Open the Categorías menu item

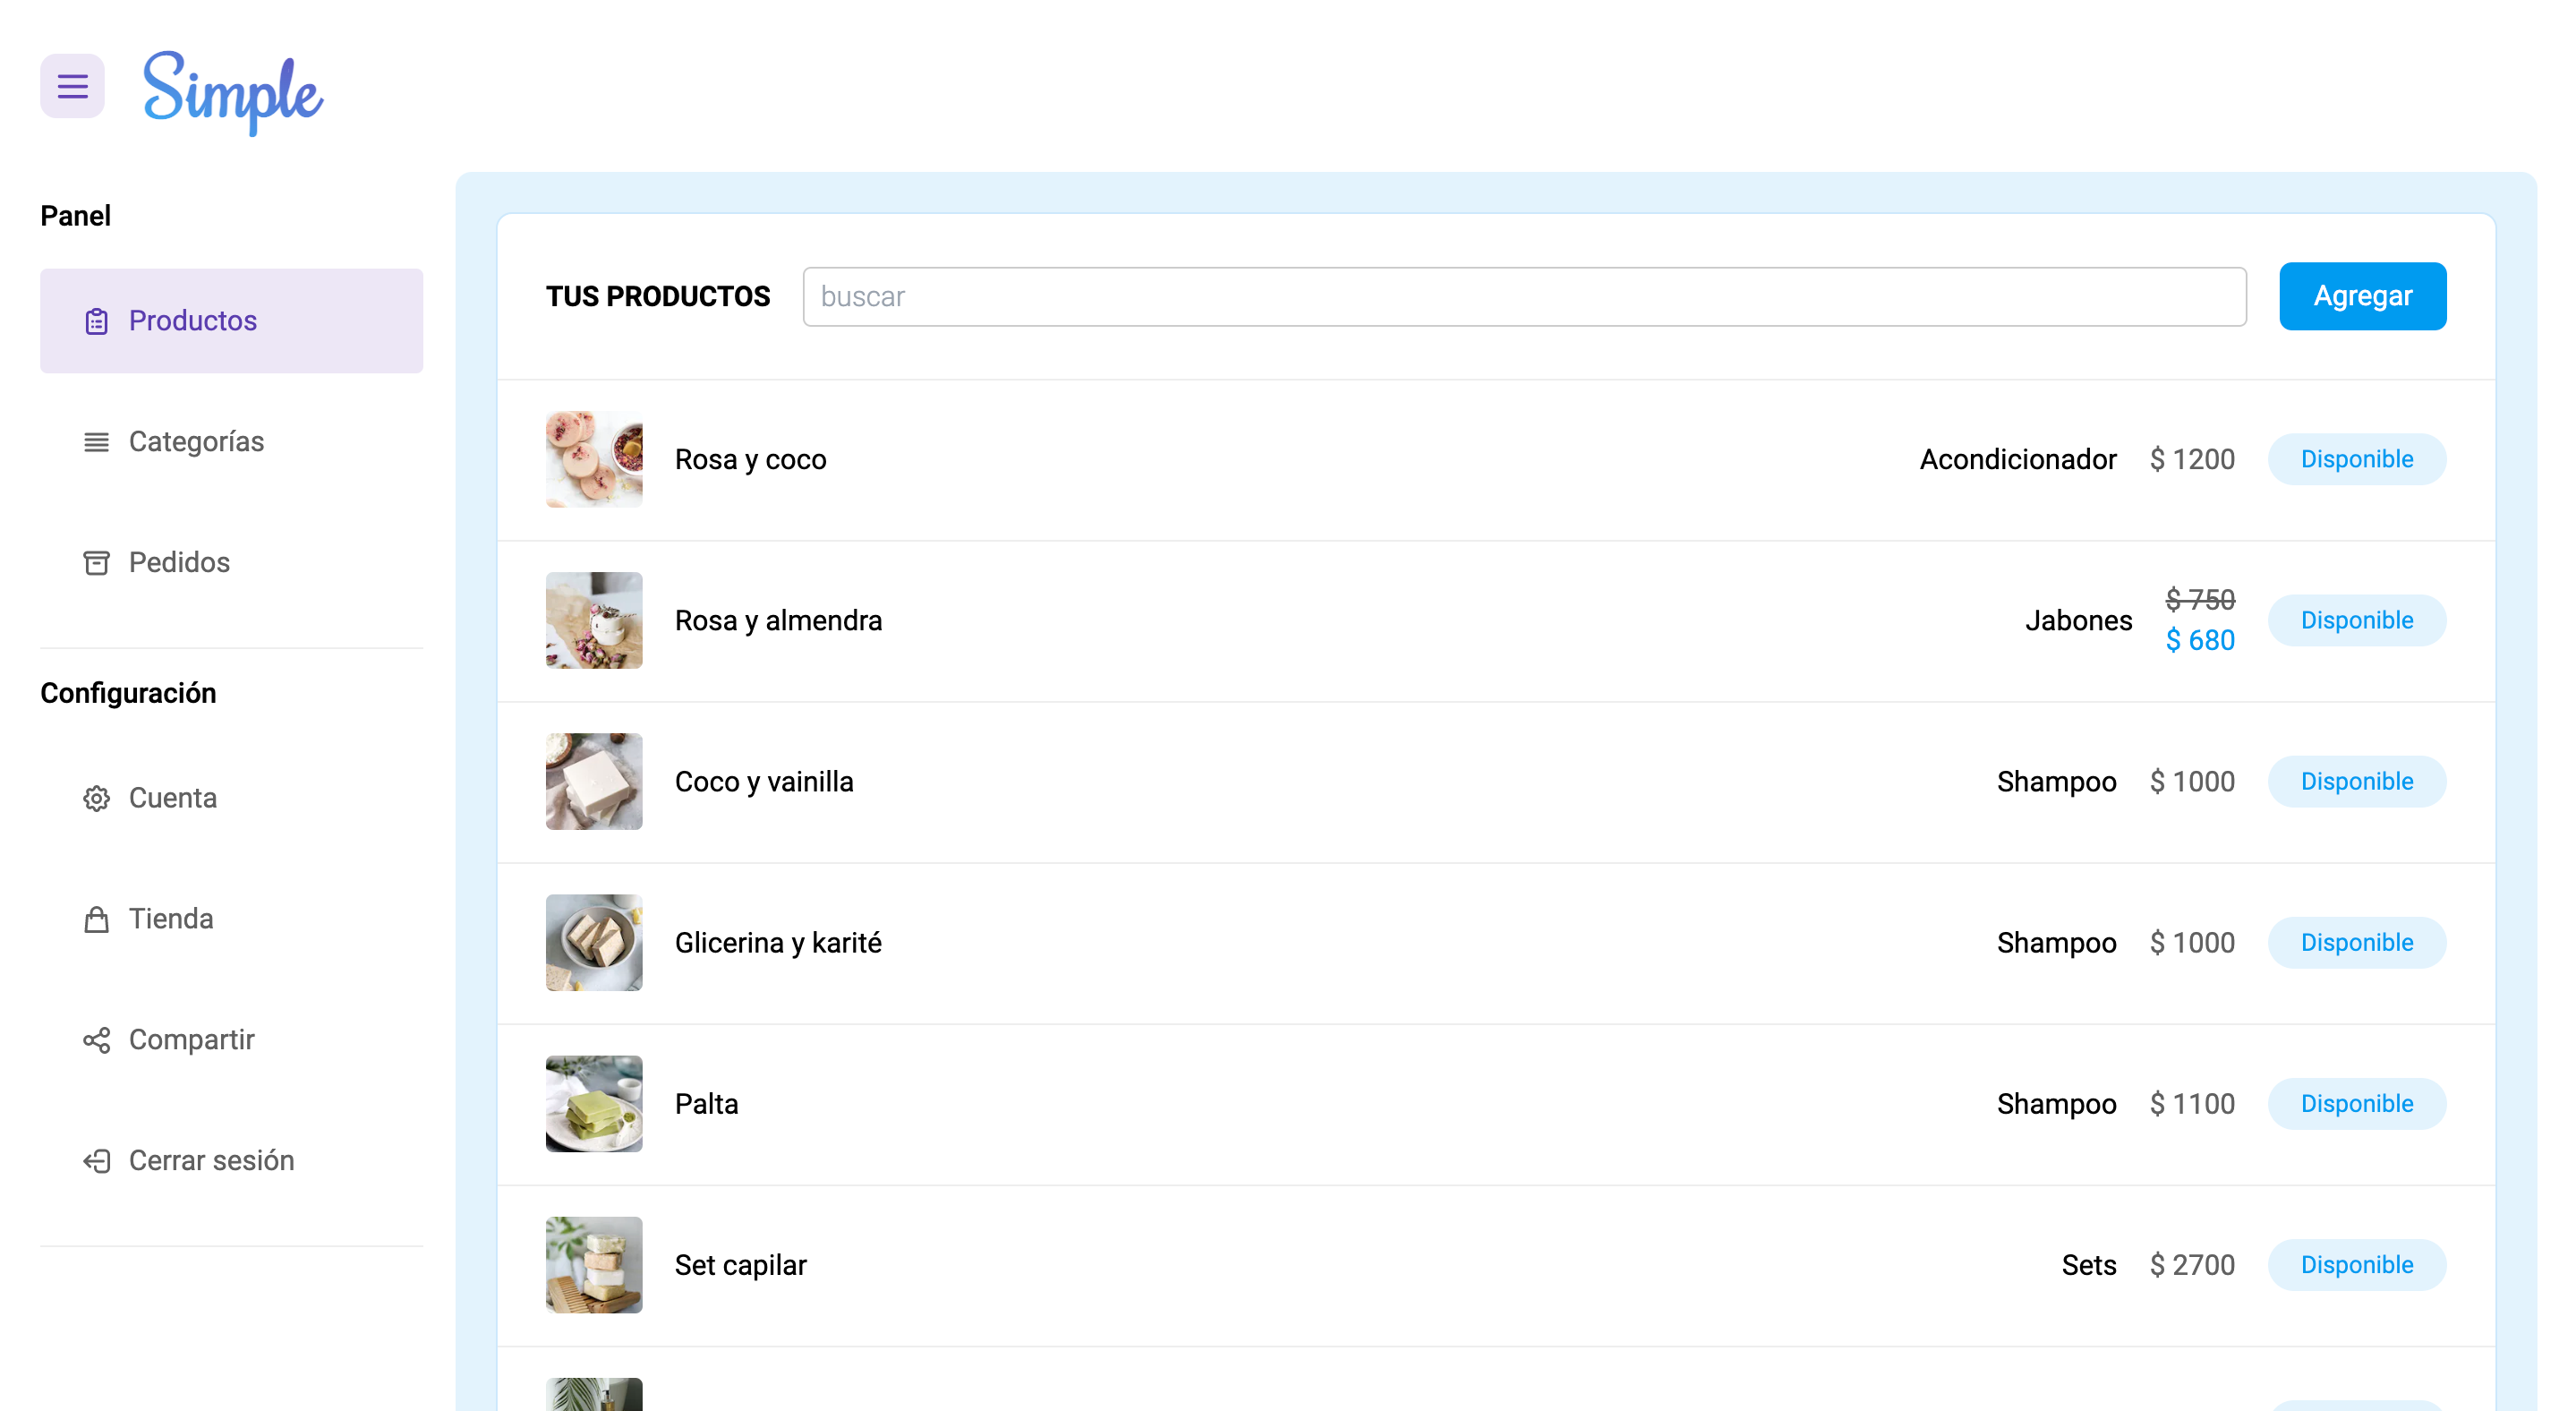(196, 442)
